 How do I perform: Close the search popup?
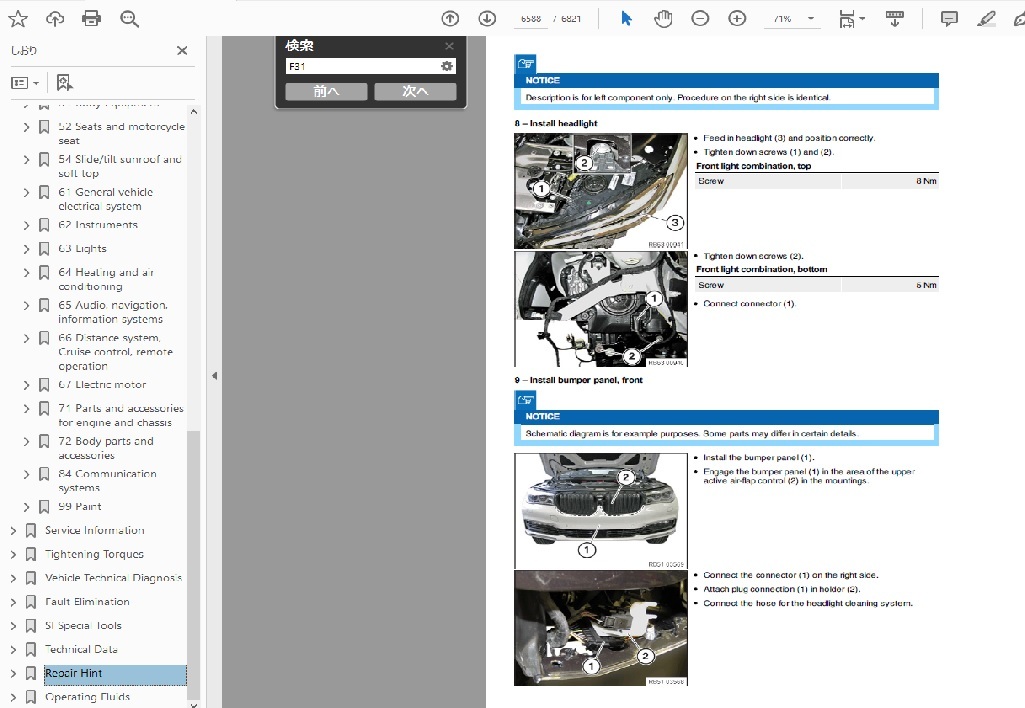(449, 46)
